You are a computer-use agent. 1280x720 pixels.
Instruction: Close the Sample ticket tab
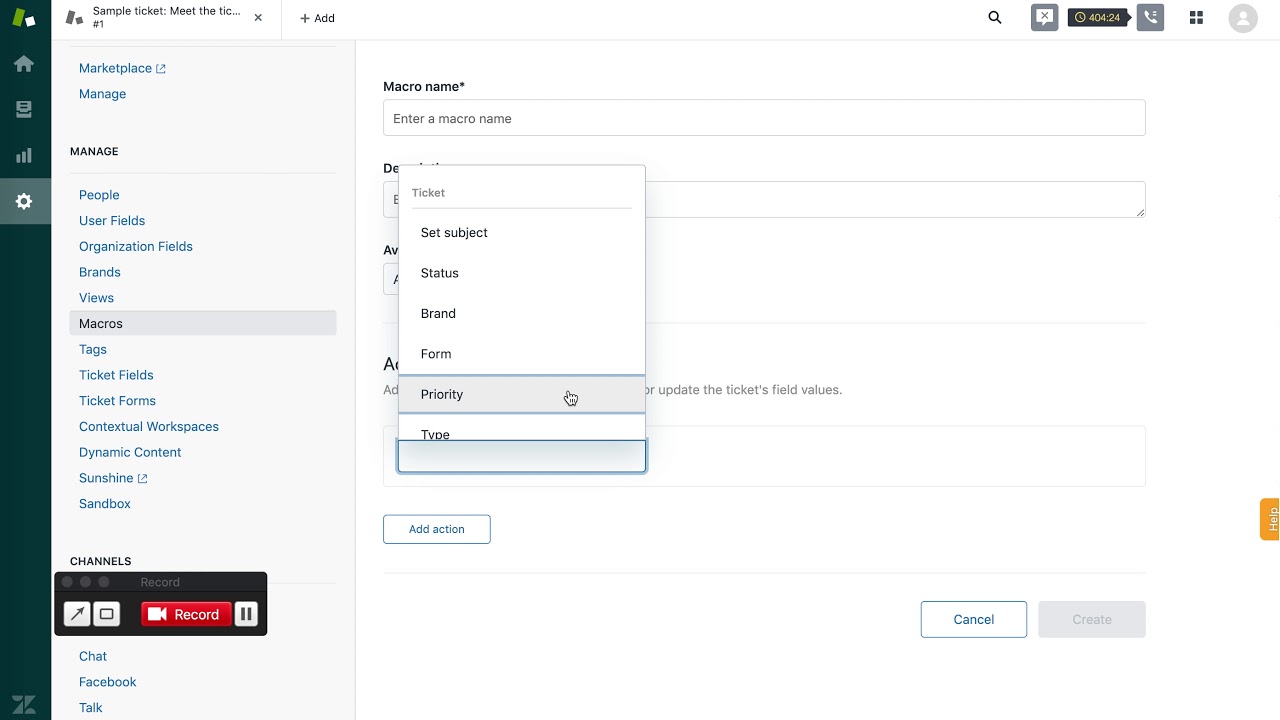(x=258, y=18)
